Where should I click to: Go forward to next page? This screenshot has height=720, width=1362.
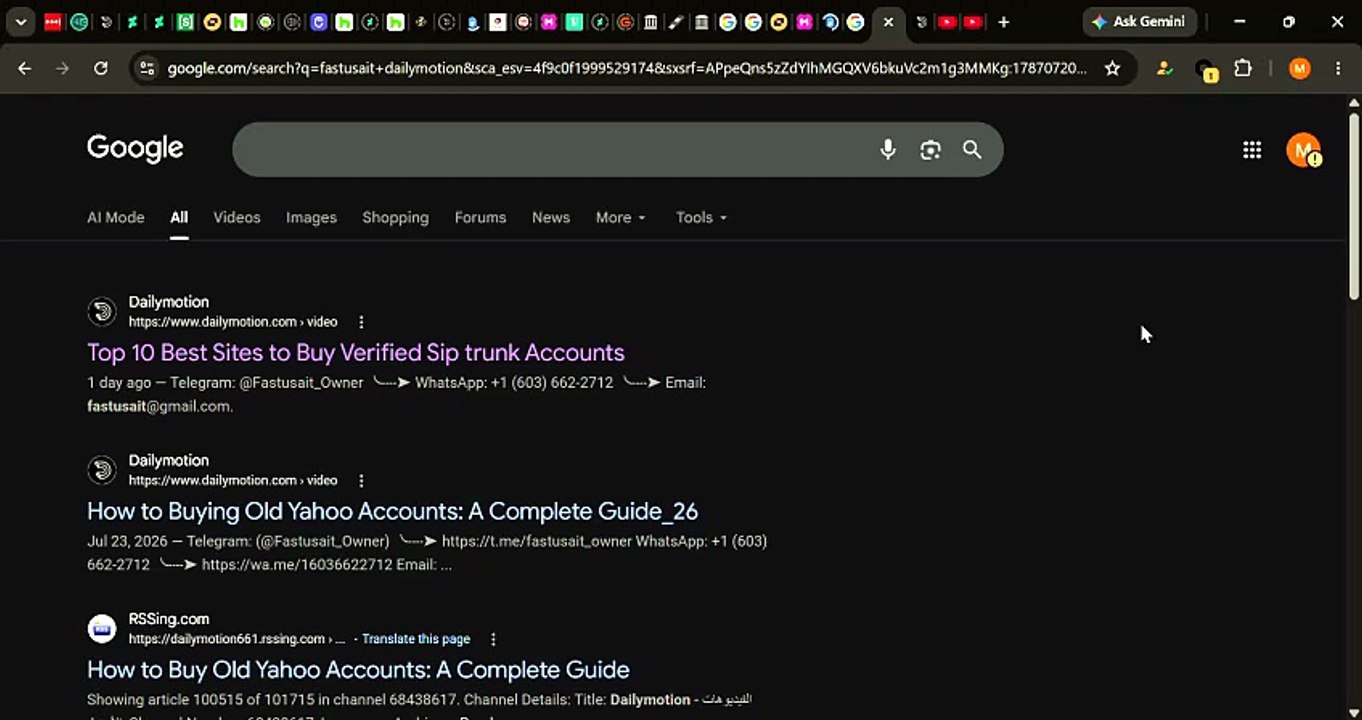click(62, 68)
